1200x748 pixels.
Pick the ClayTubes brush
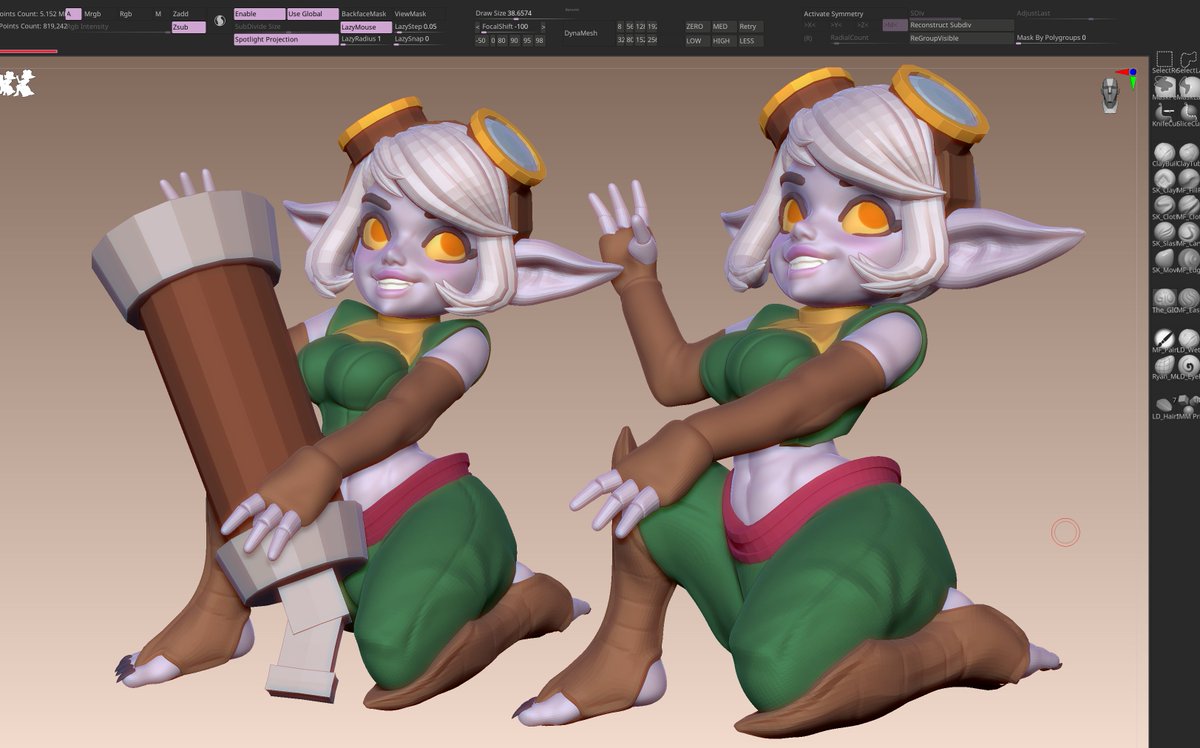click(x=1188, y=153)
